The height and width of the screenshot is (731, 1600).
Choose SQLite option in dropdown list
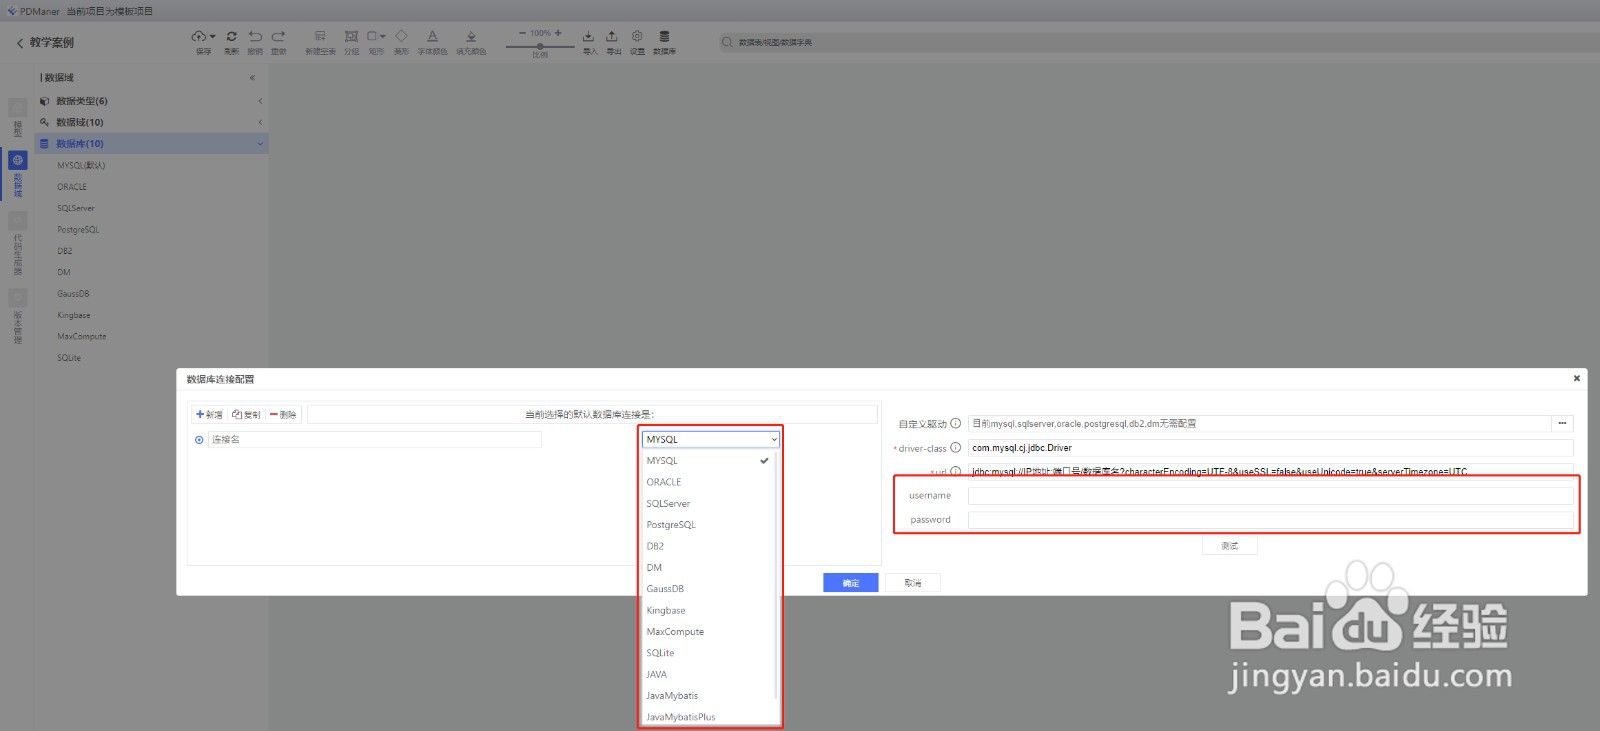(x=708, y=653)
